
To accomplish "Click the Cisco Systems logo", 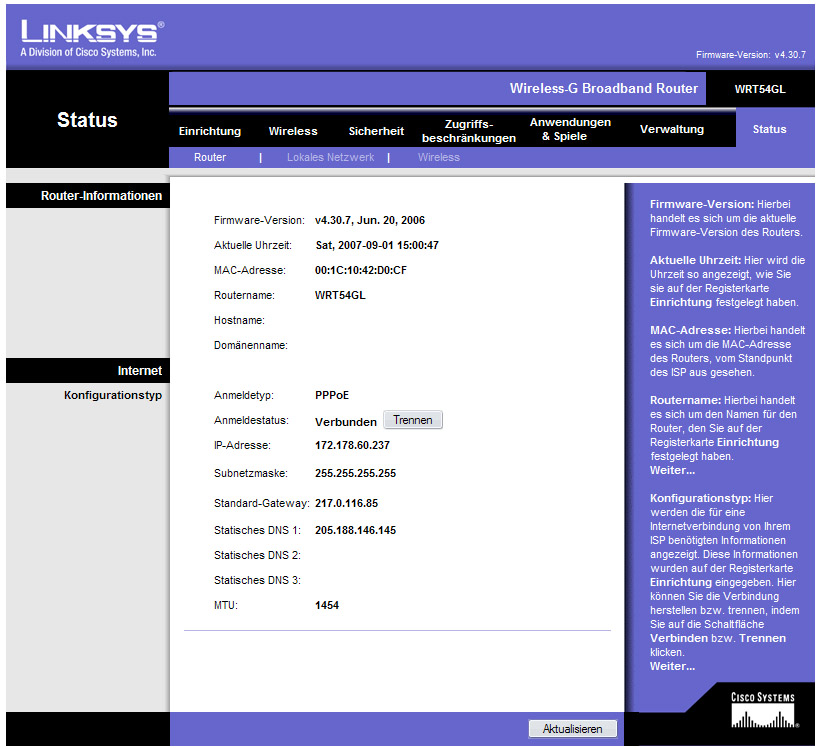I will point(764,709).
